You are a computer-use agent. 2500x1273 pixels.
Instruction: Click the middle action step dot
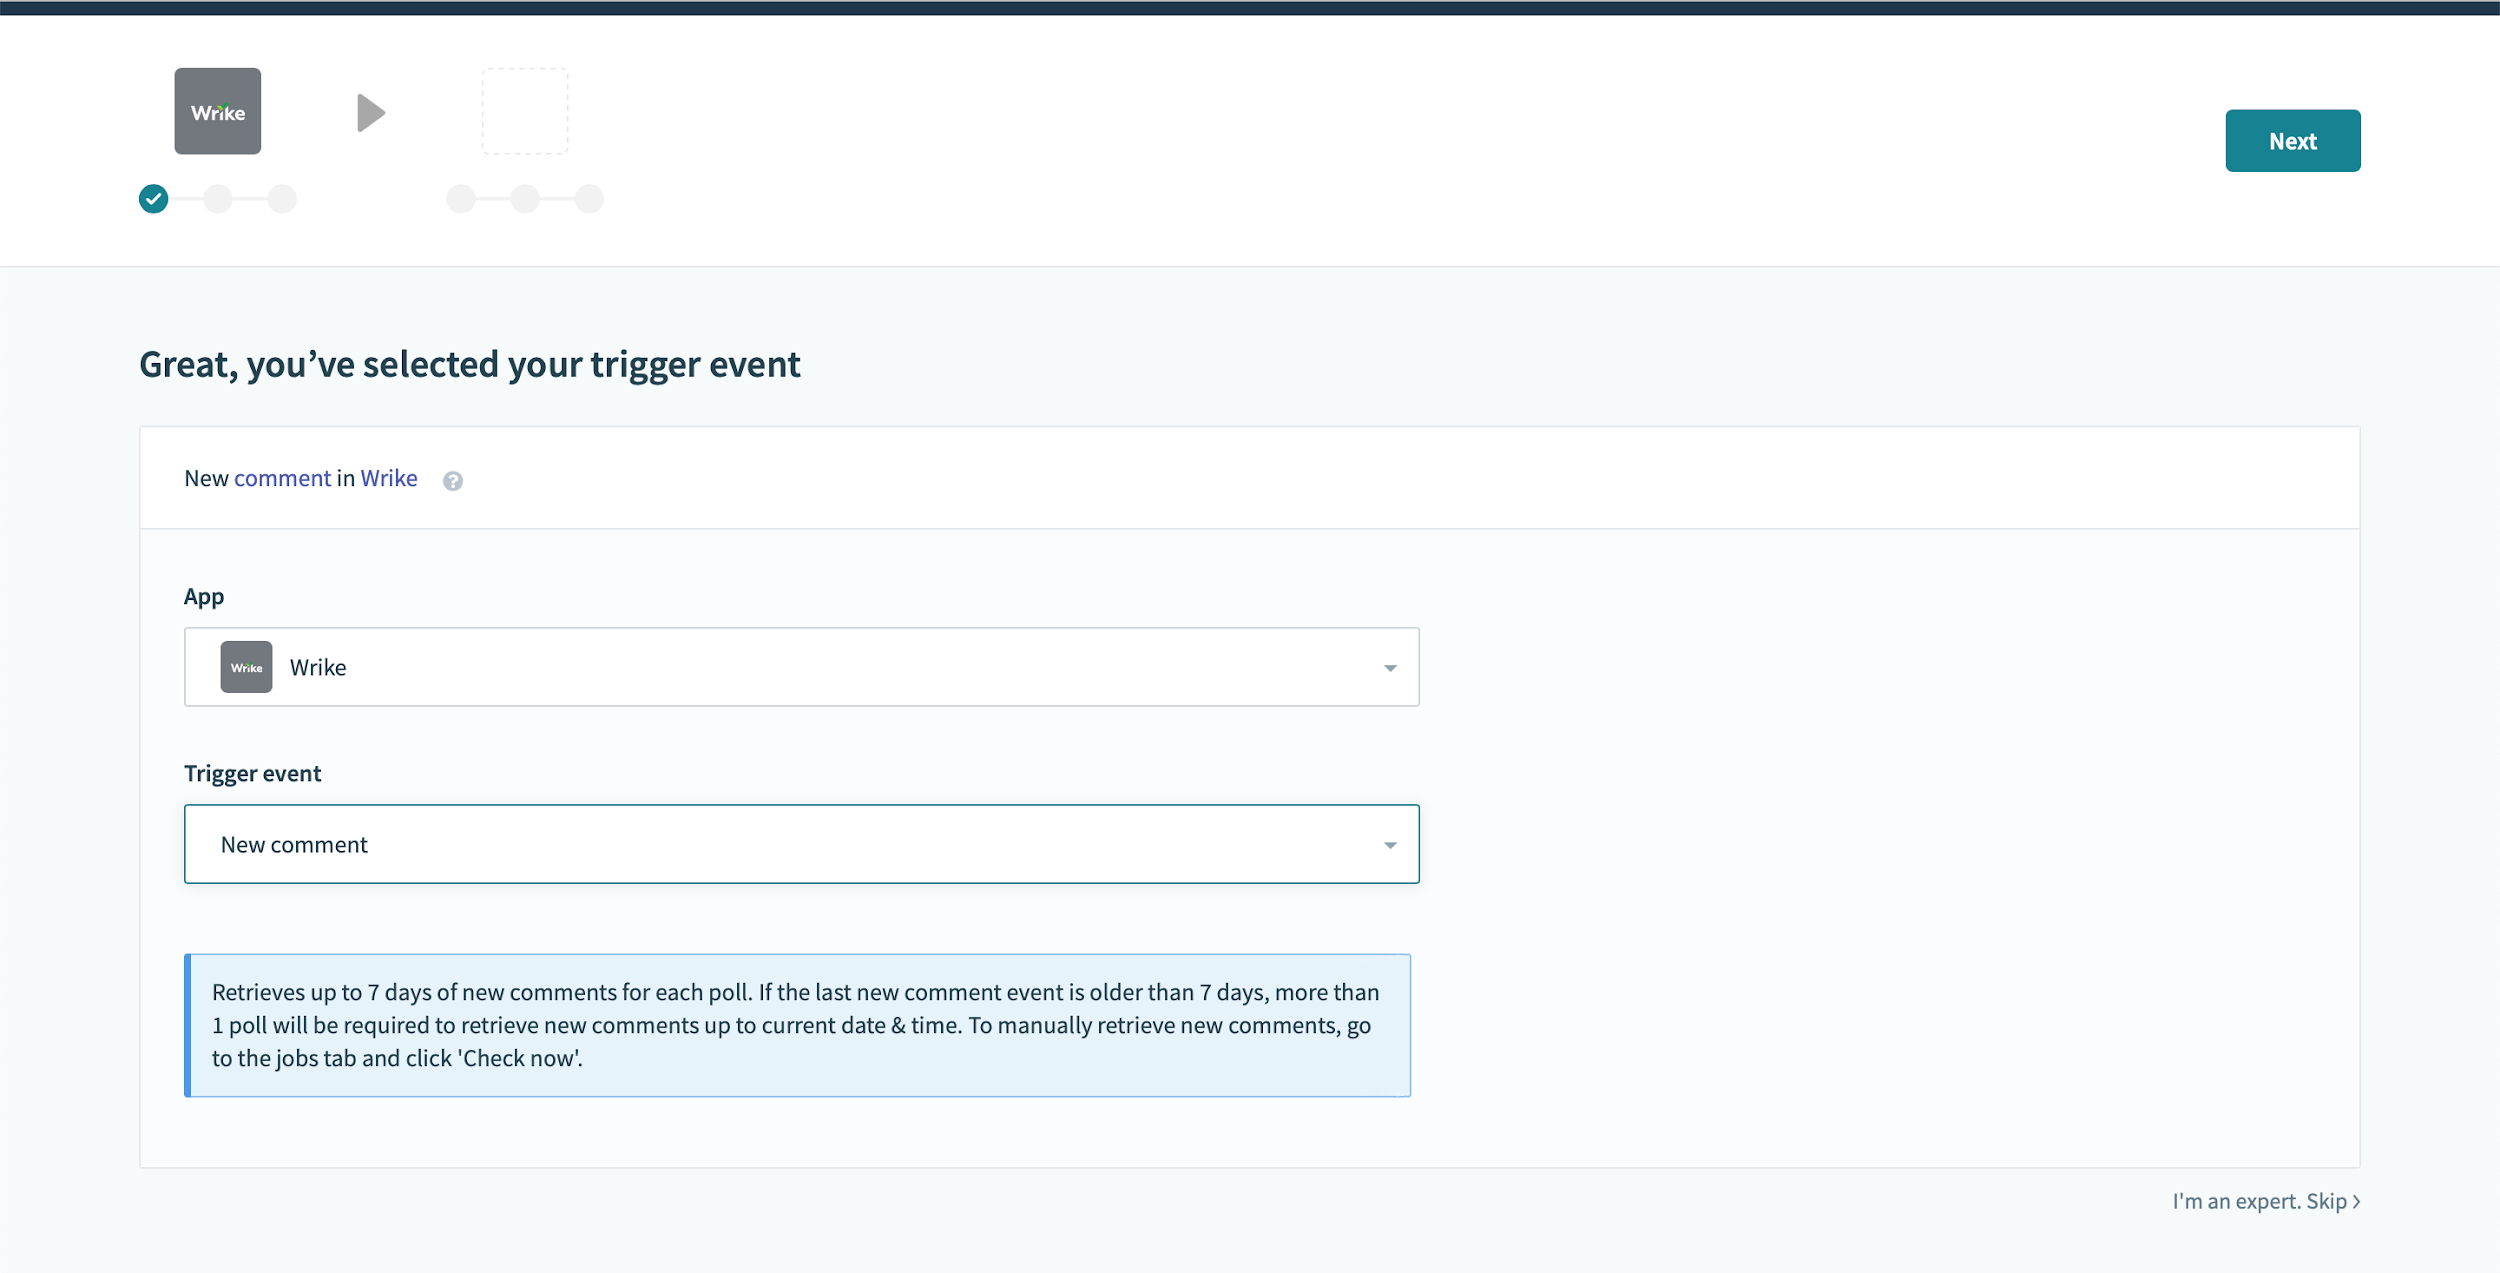point(525,199)
